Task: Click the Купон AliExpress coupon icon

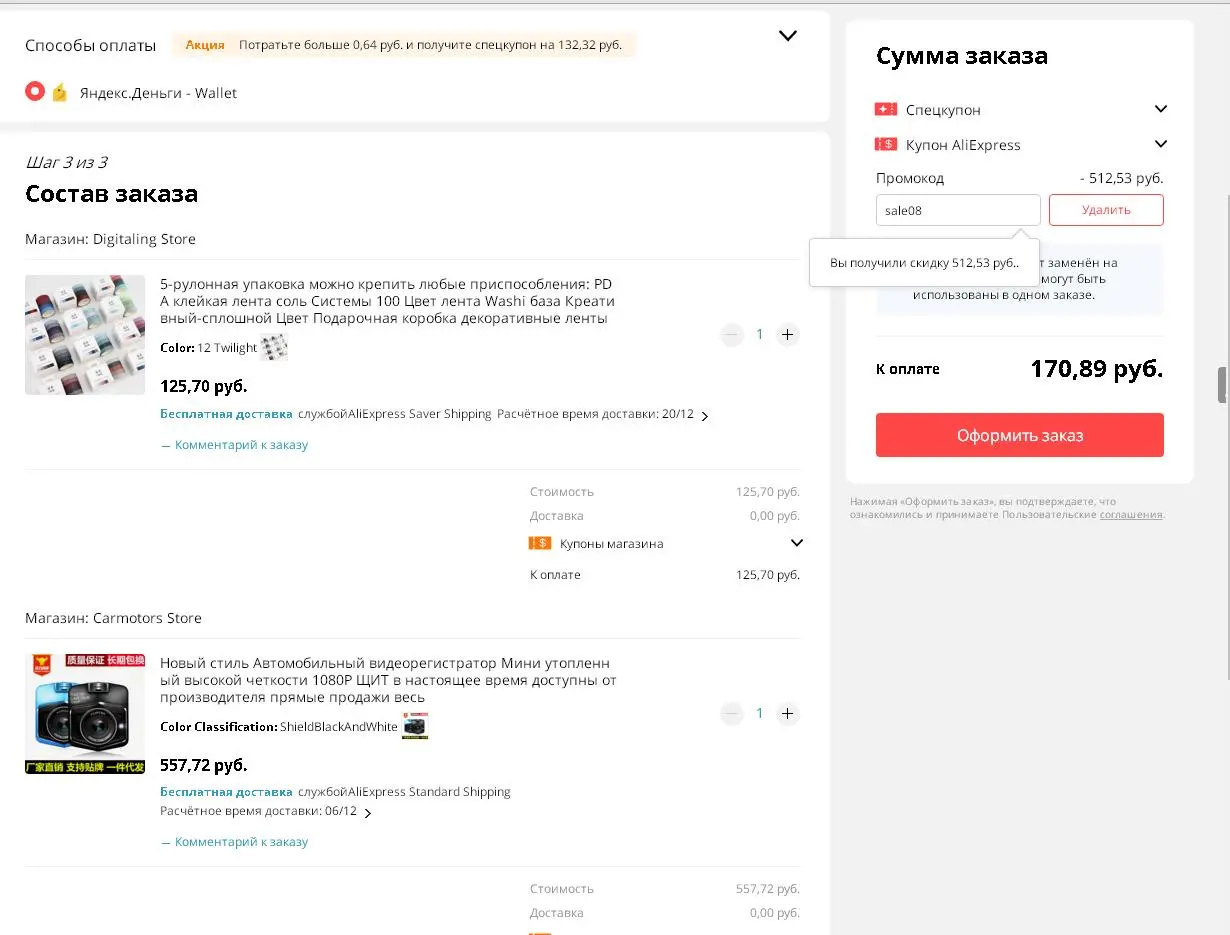Action: pyautogui.click(x=886, y=144)
